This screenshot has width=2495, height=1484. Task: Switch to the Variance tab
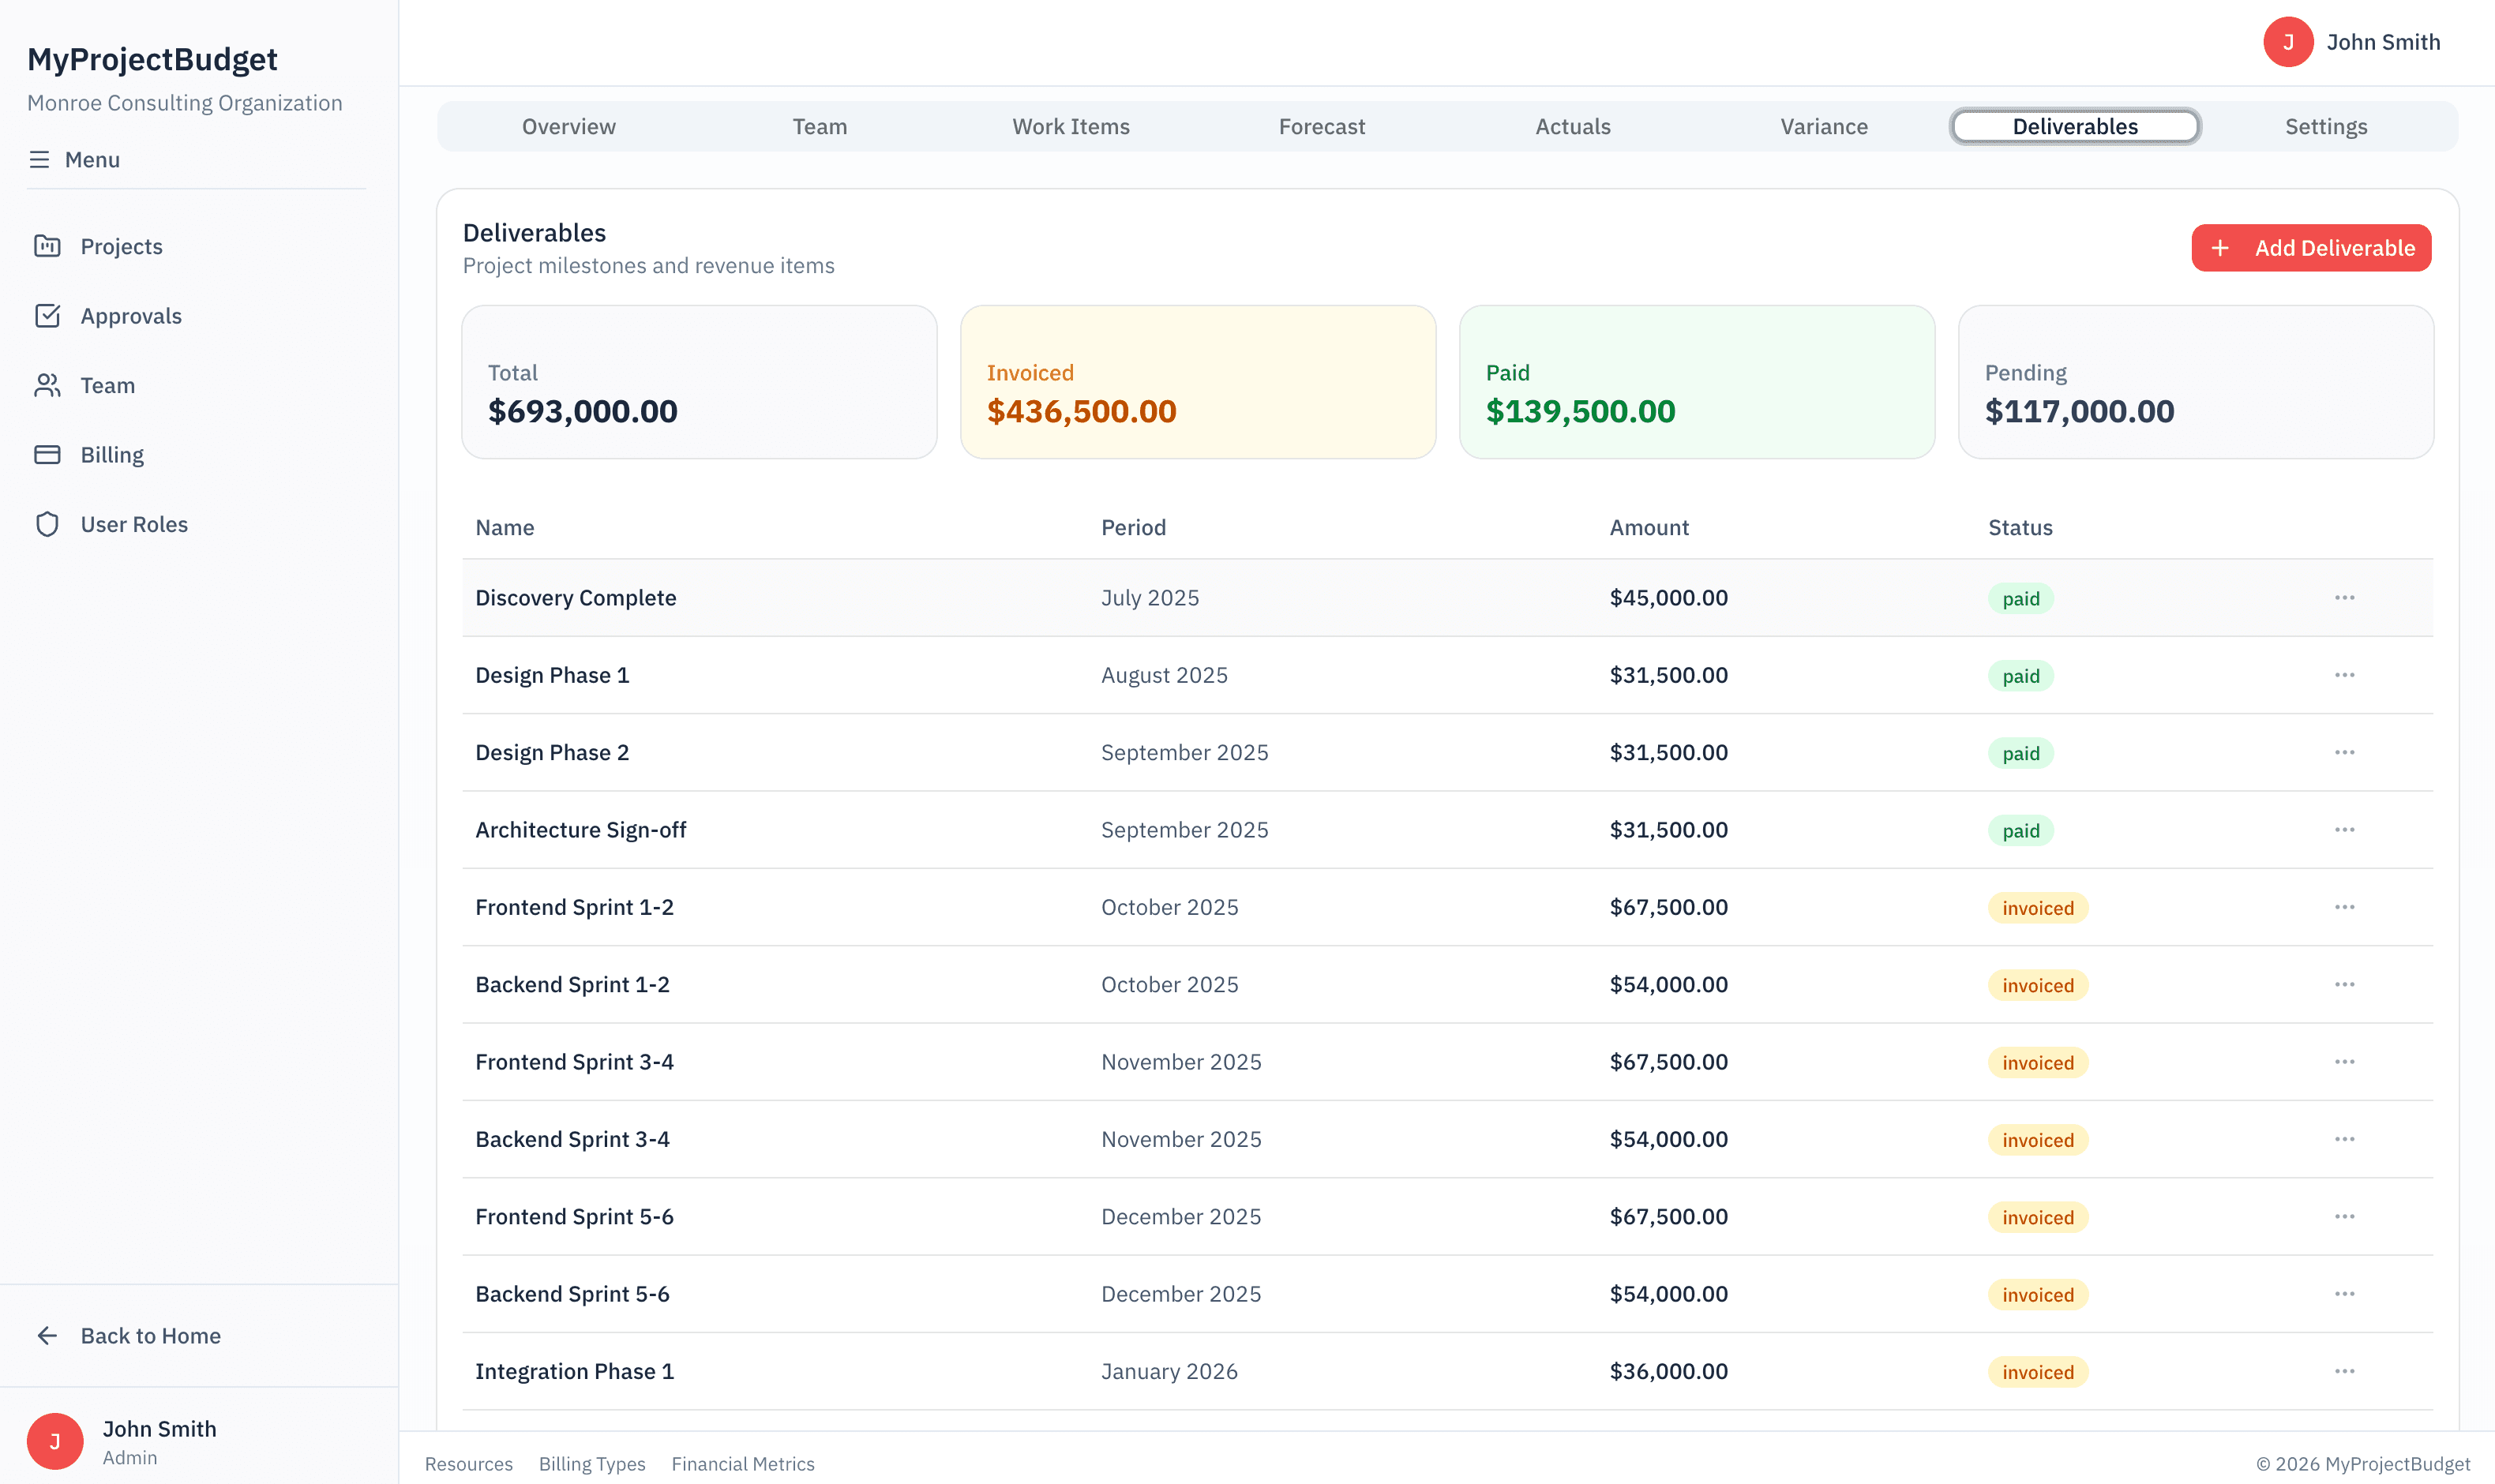tap(1823, 126)
